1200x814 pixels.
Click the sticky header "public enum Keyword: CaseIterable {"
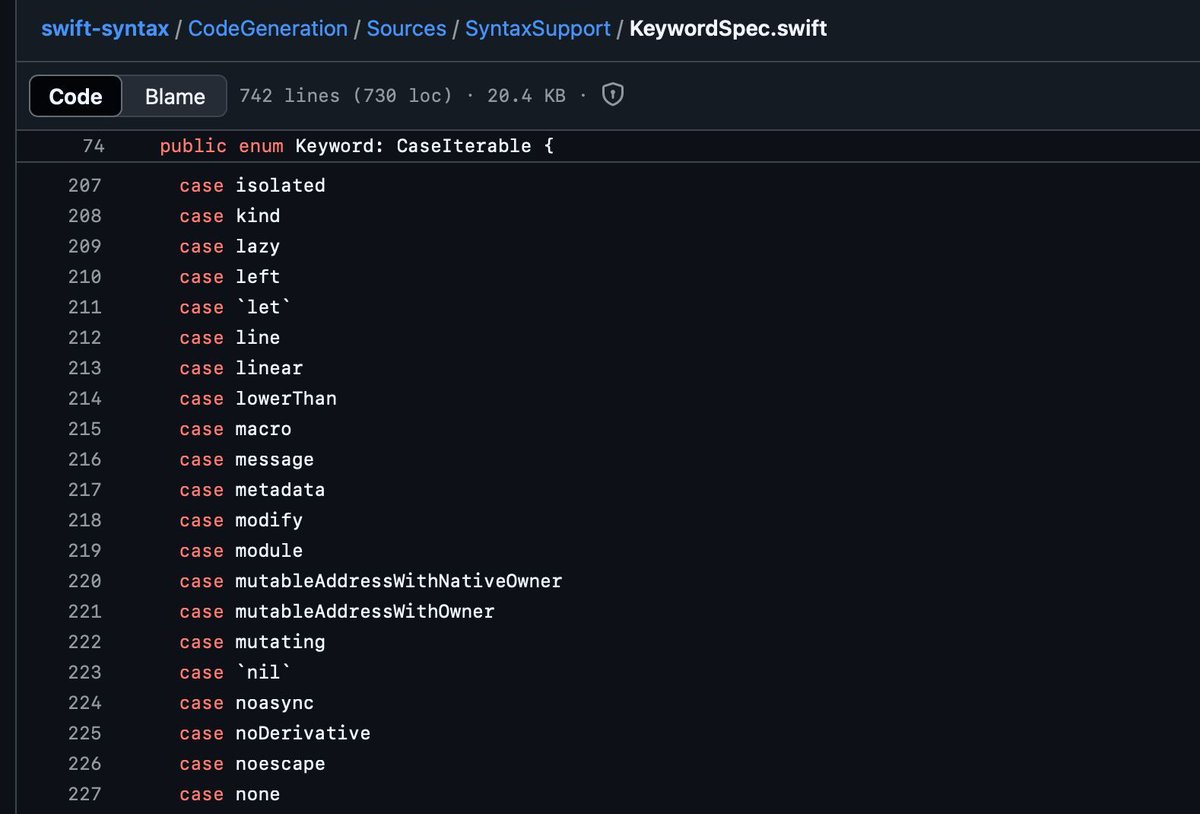pyautogui.click(x=357, y=146)
